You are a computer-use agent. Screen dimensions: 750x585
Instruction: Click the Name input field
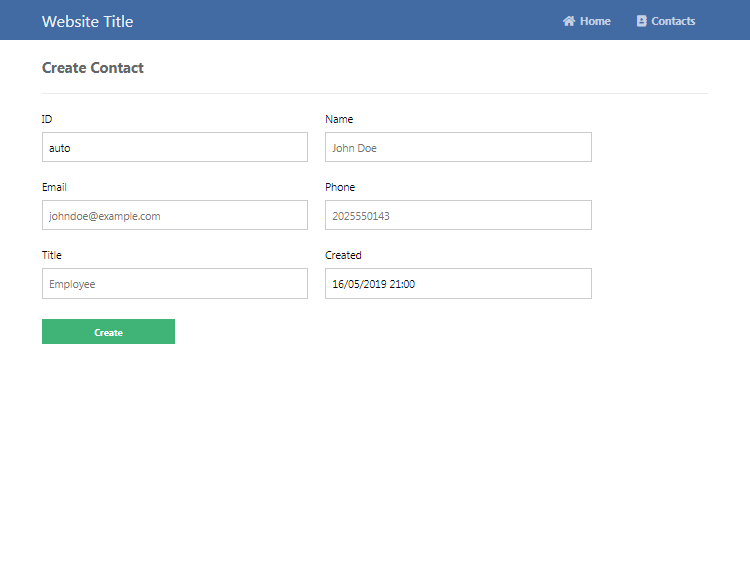(x=458, y=147)
